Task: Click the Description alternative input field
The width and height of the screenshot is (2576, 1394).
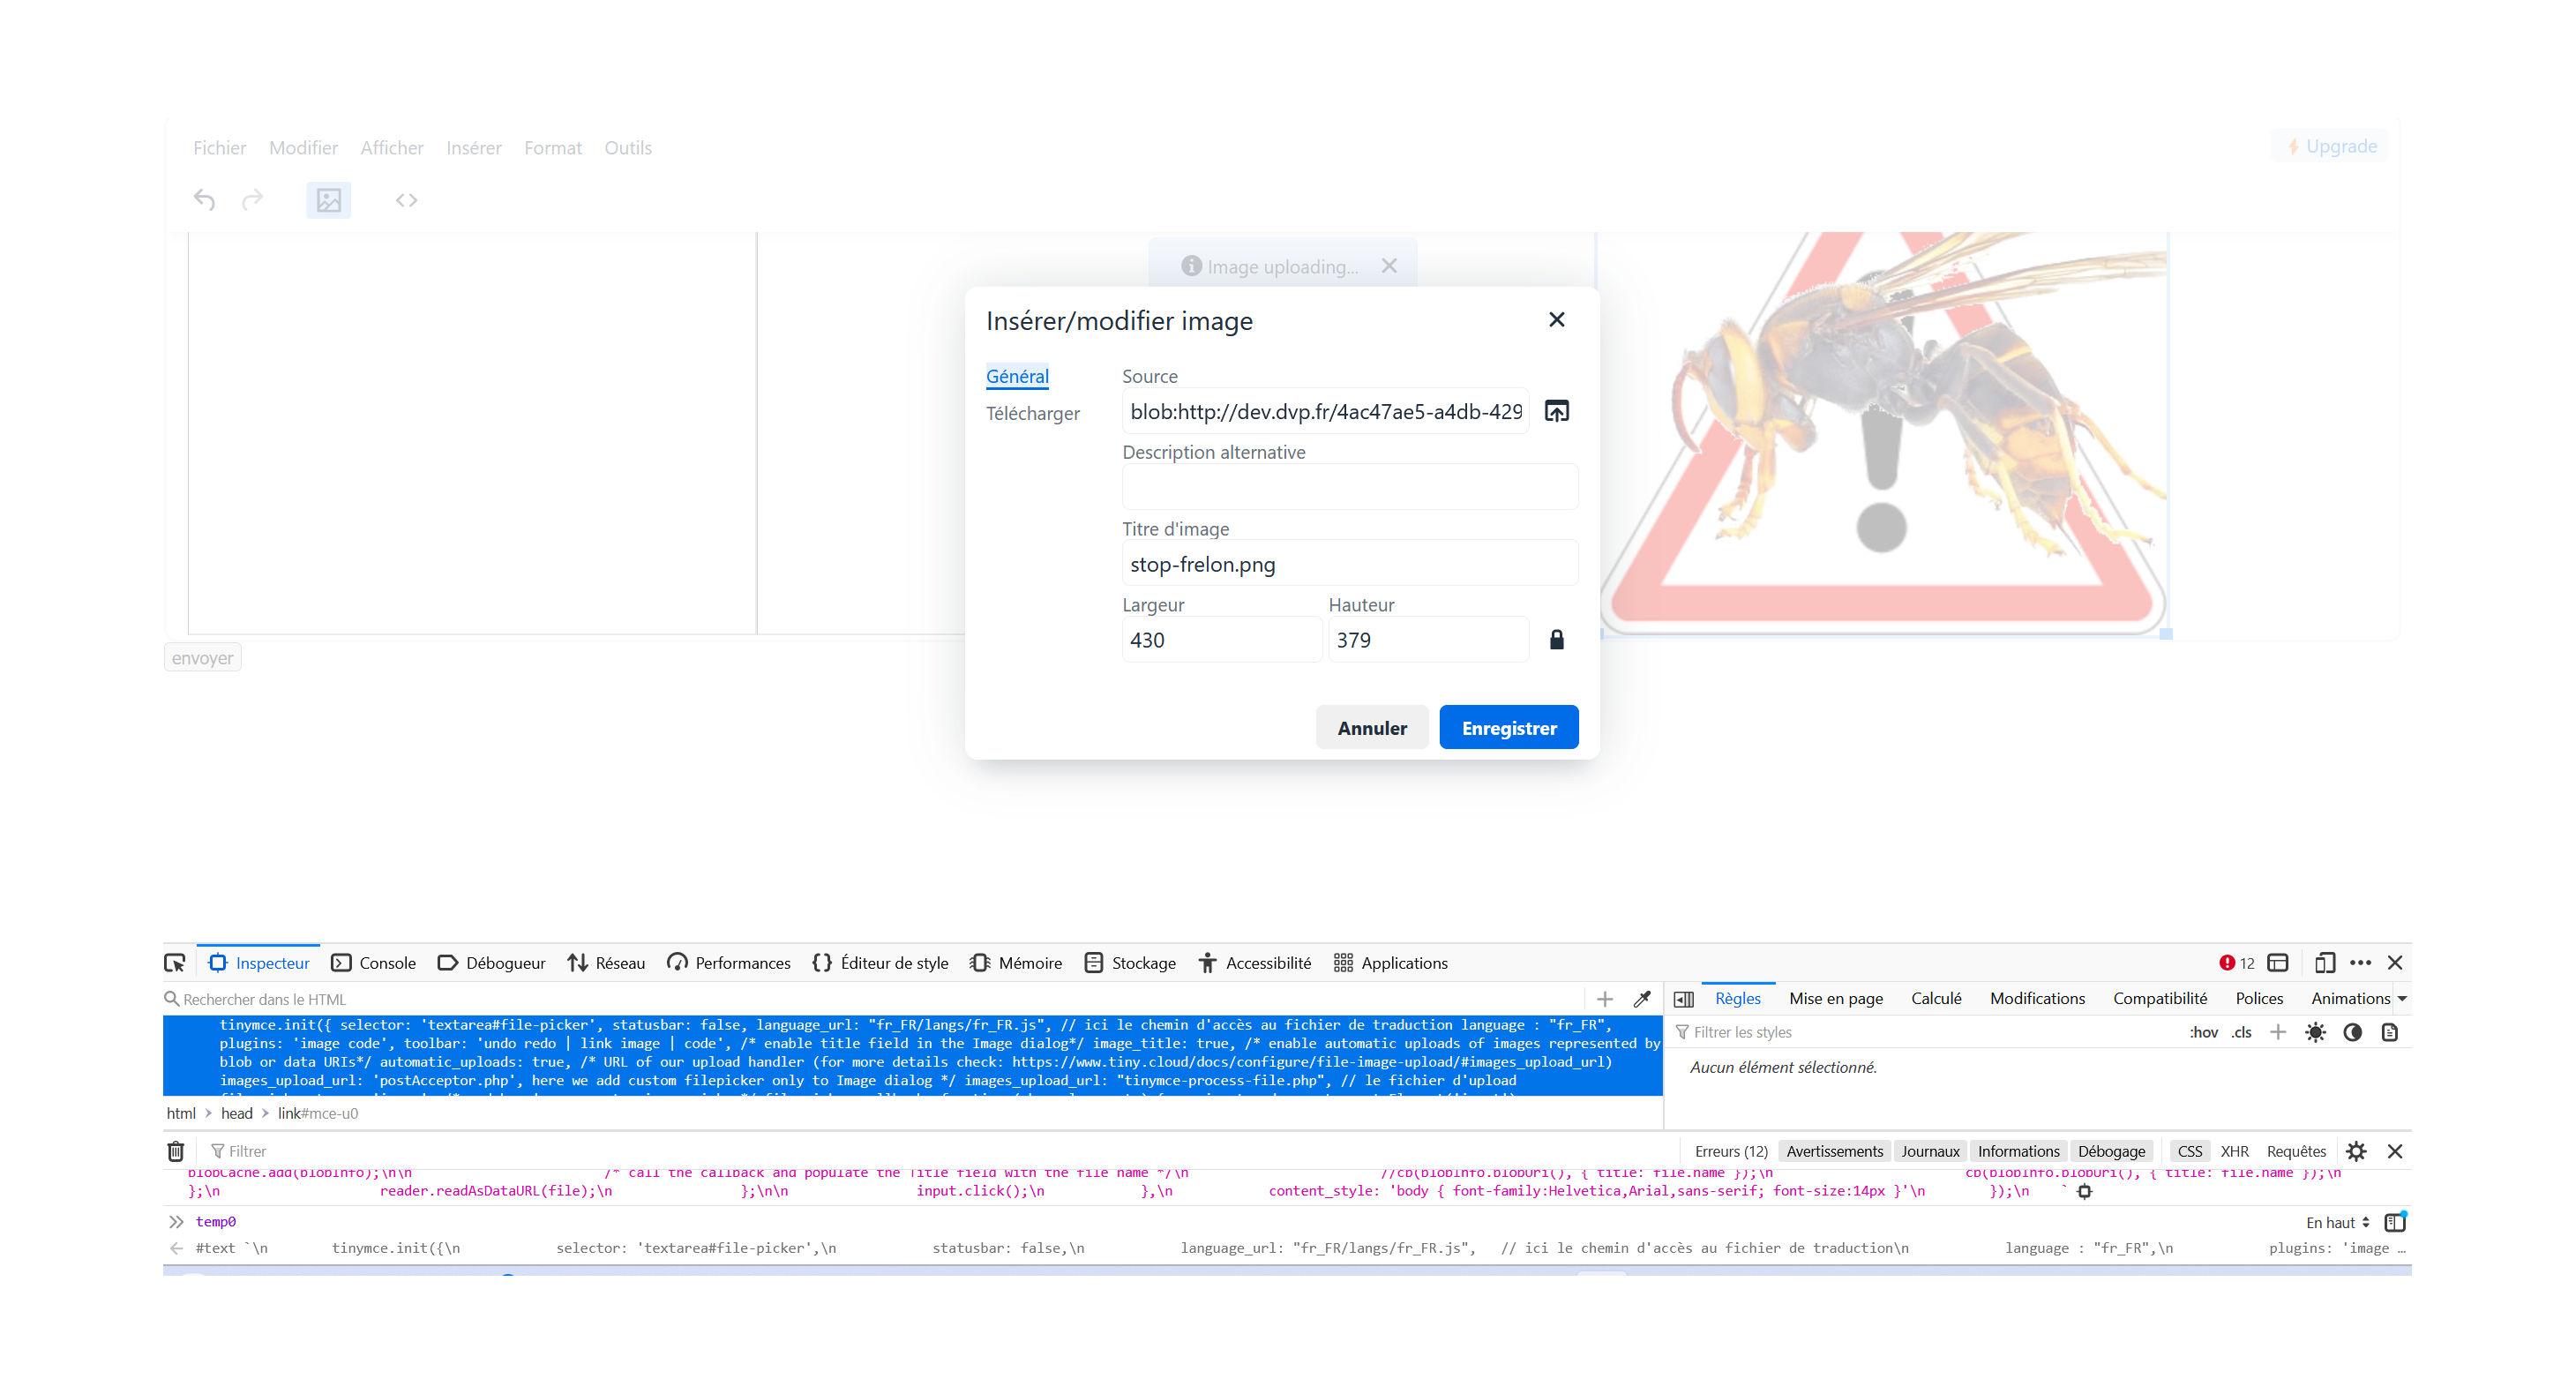Action: 1349,488
